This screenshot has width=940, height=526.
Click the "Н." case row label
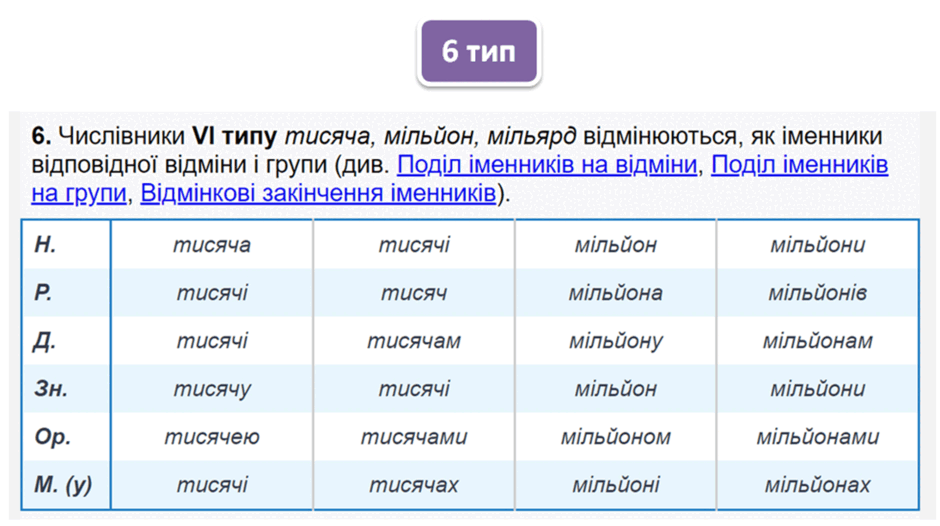(67, 245)
